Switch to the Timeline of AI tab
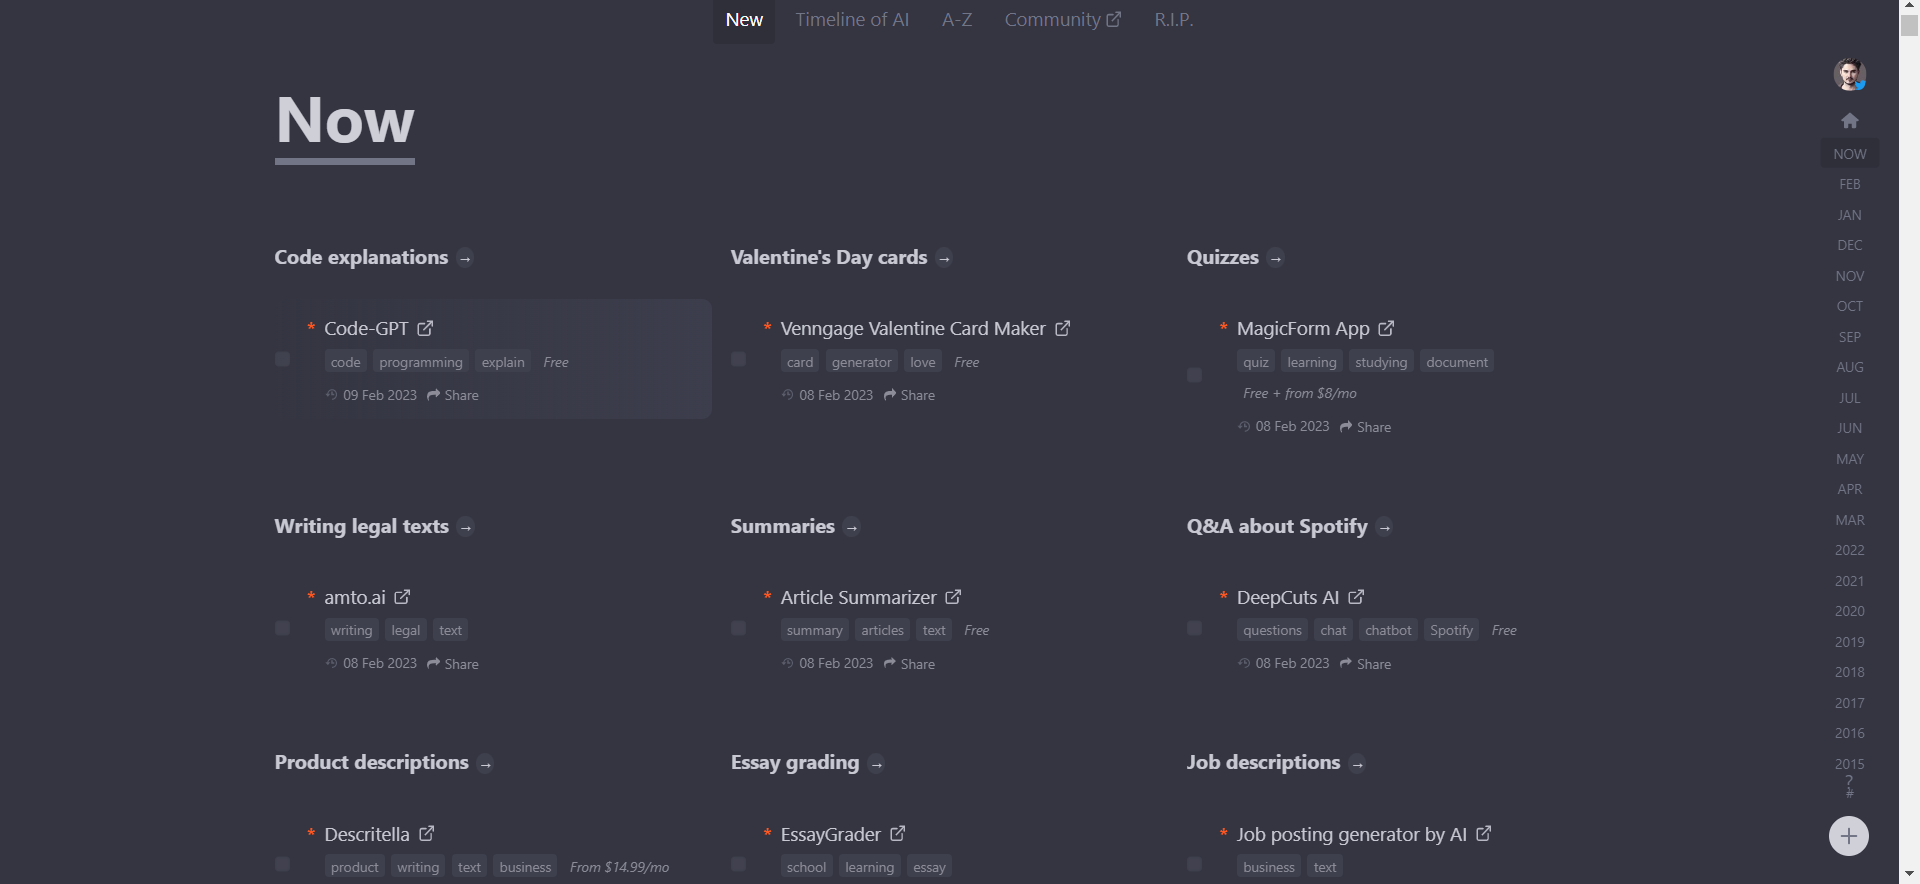This screenshot has height=884, width=1920. tap(852, 20)
